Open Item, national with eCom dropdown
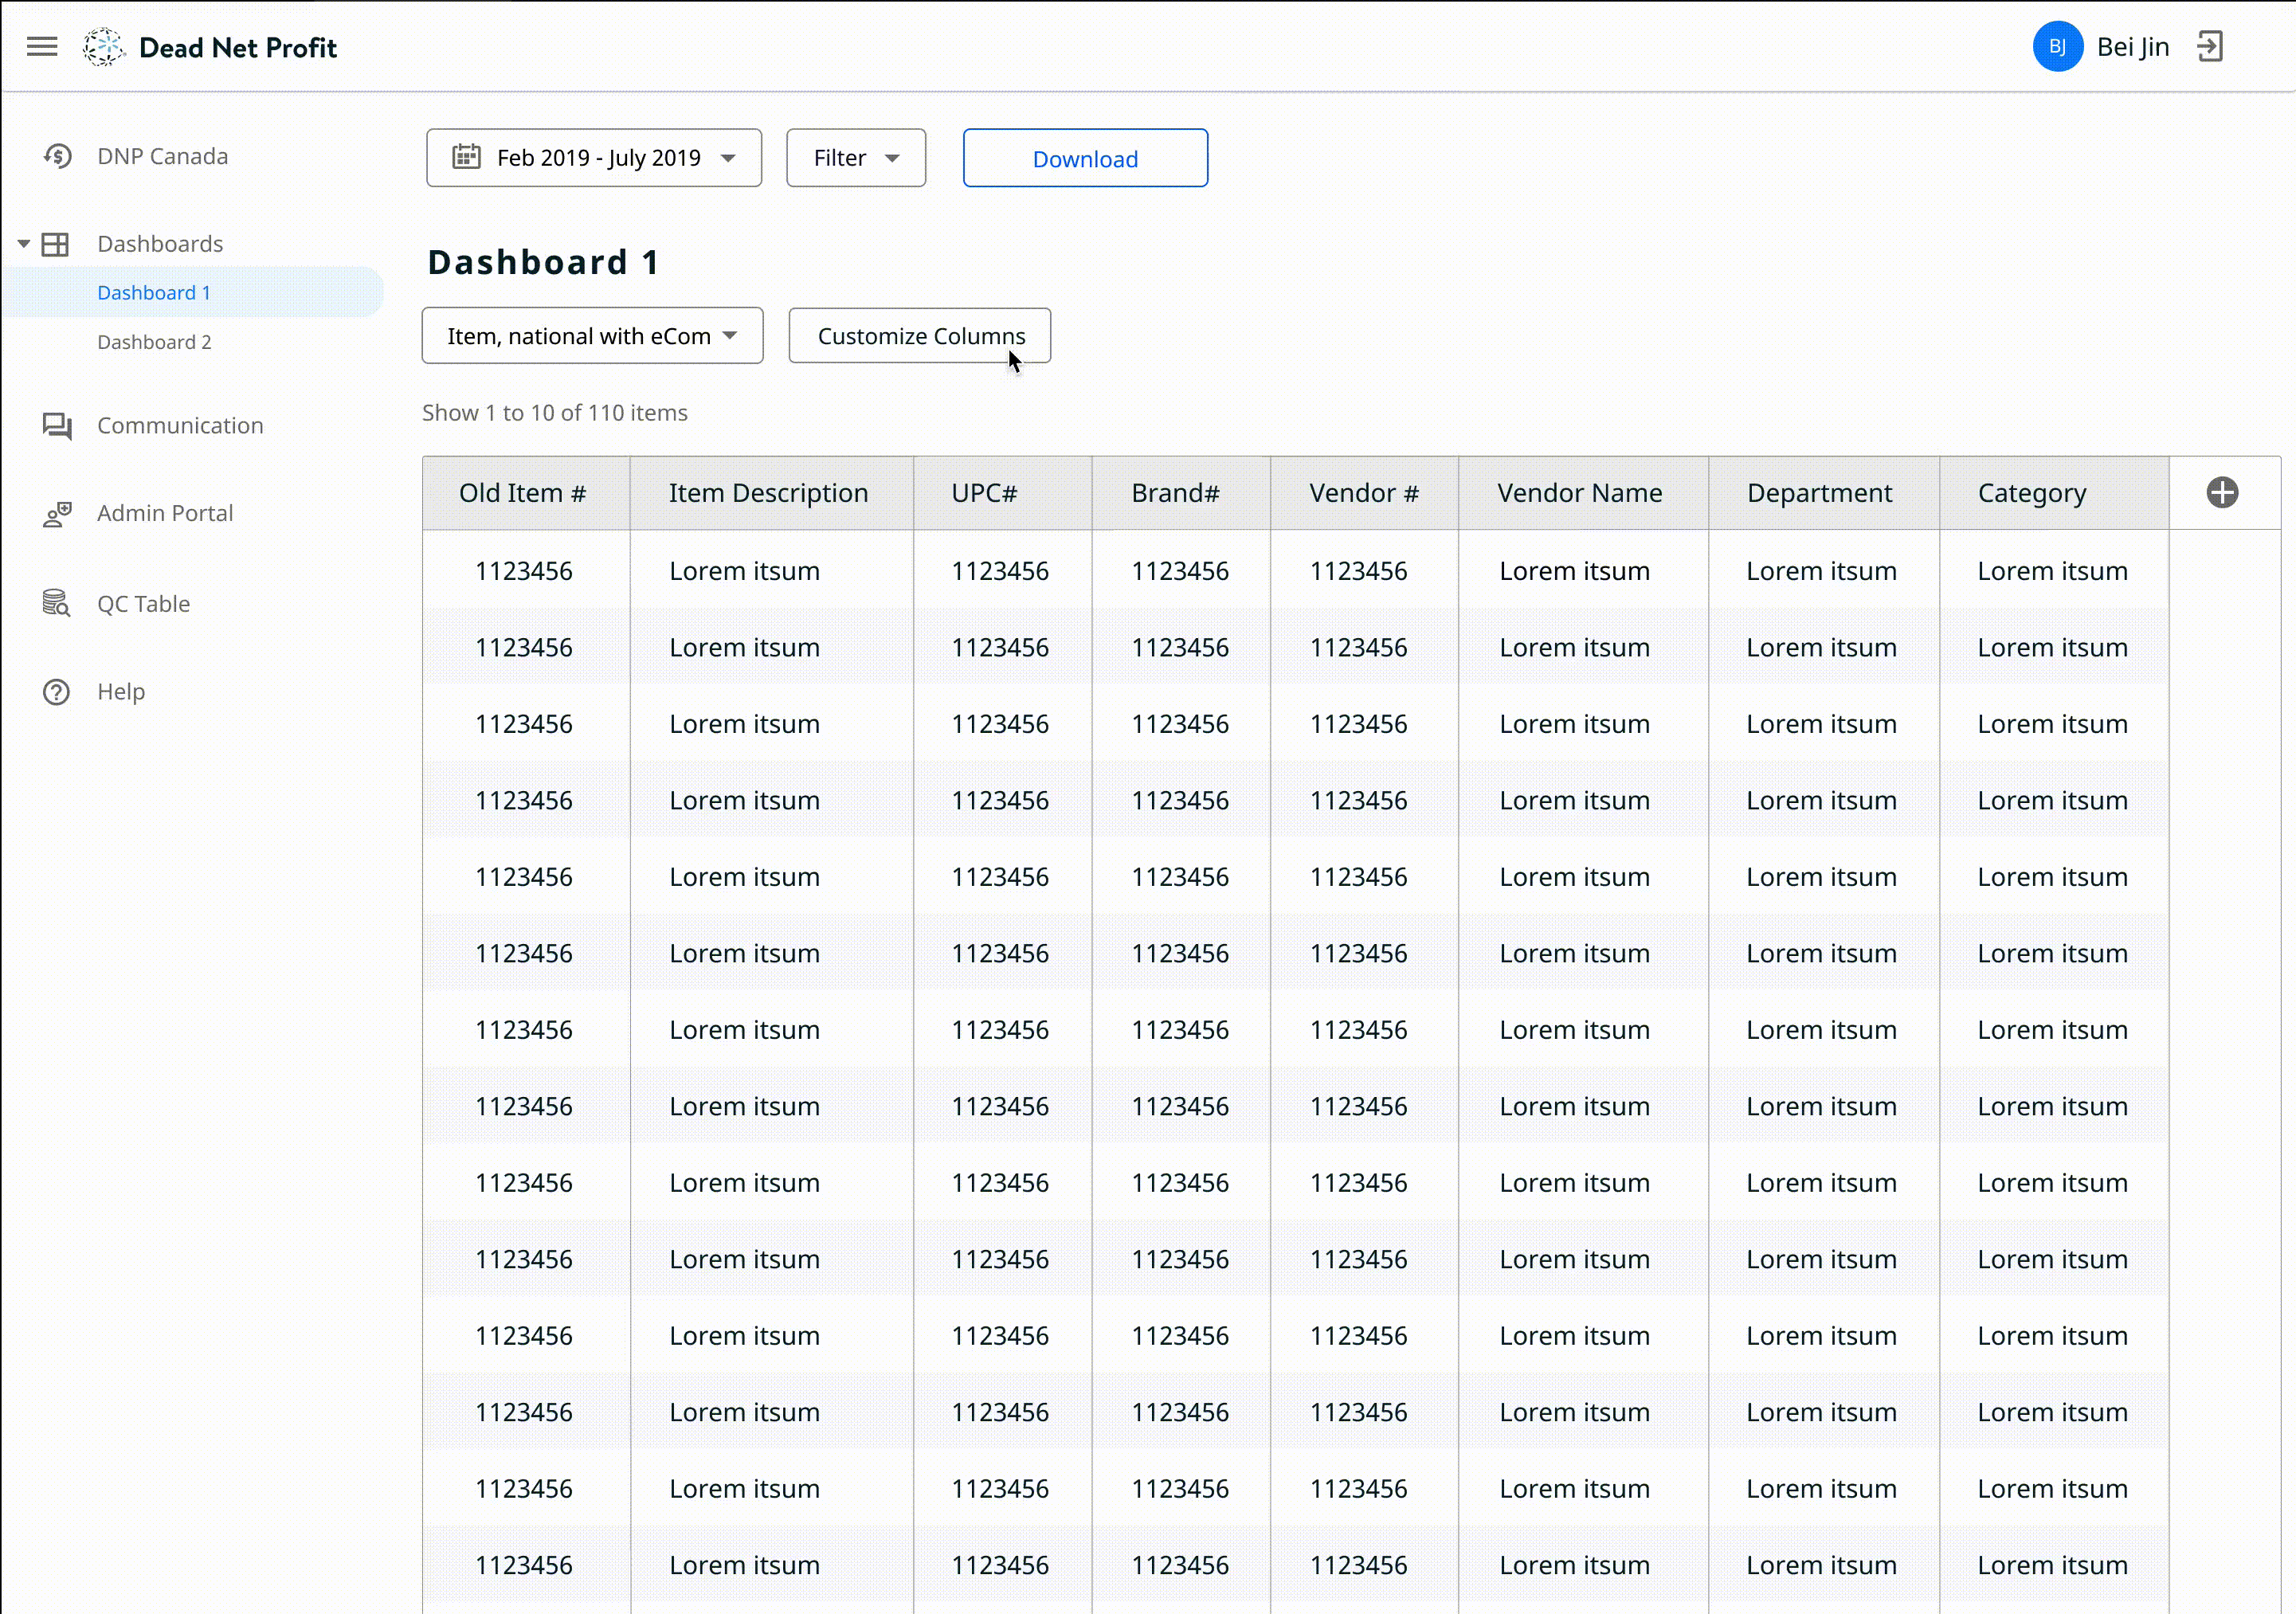Image resolution: width=2296 pixels, height=1614 pixels. [x=592, y=336]
